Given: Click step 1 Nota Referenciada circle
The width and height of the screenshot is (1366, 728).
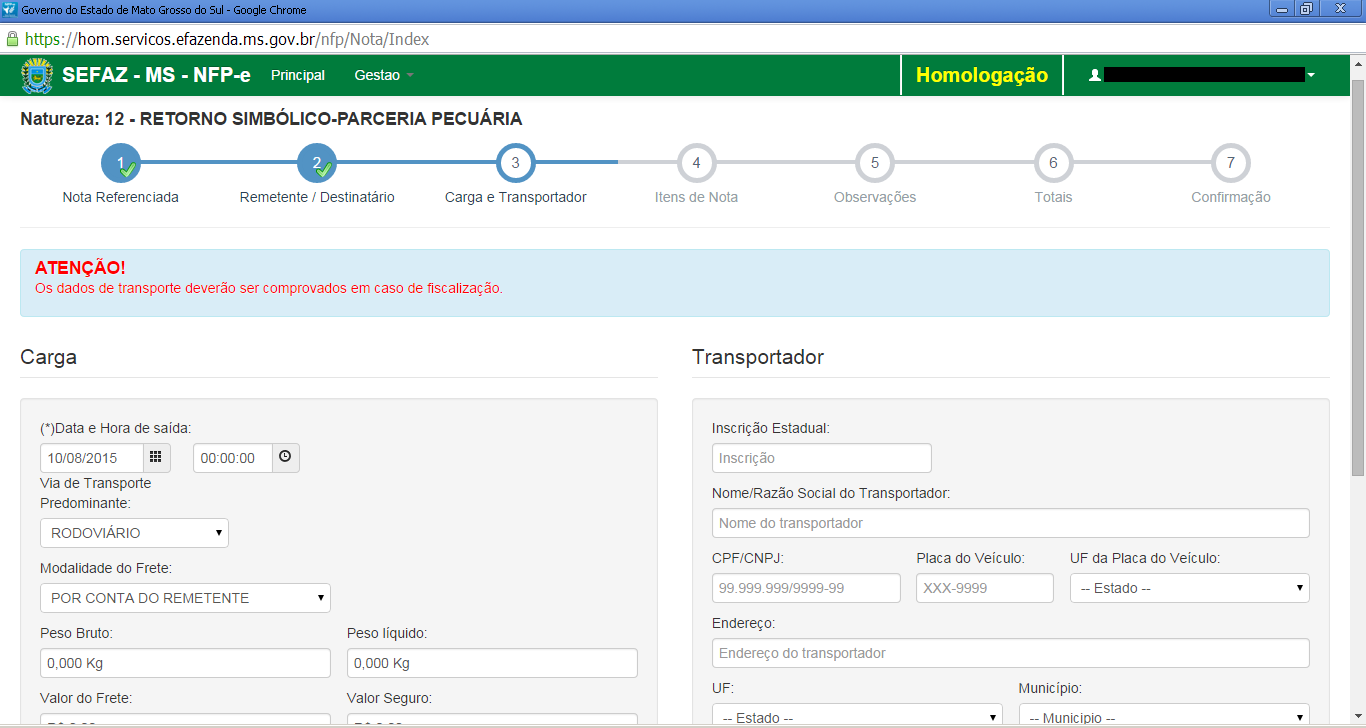Looking at the screenshot, I should pyautogui.click(x=121, y=163).
